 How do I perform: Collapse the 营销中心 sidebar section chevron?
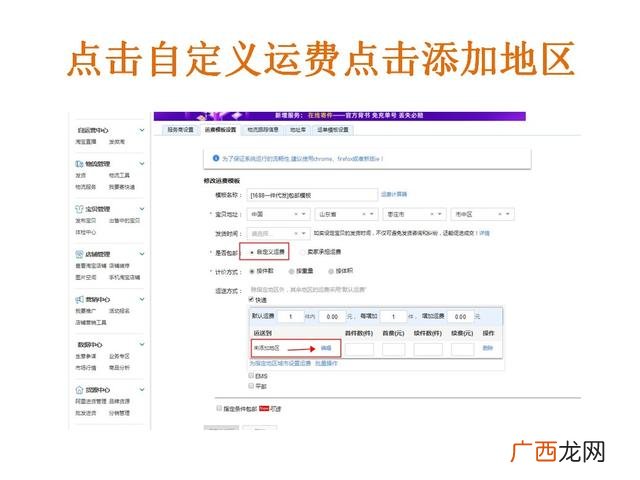pos(142,299)
